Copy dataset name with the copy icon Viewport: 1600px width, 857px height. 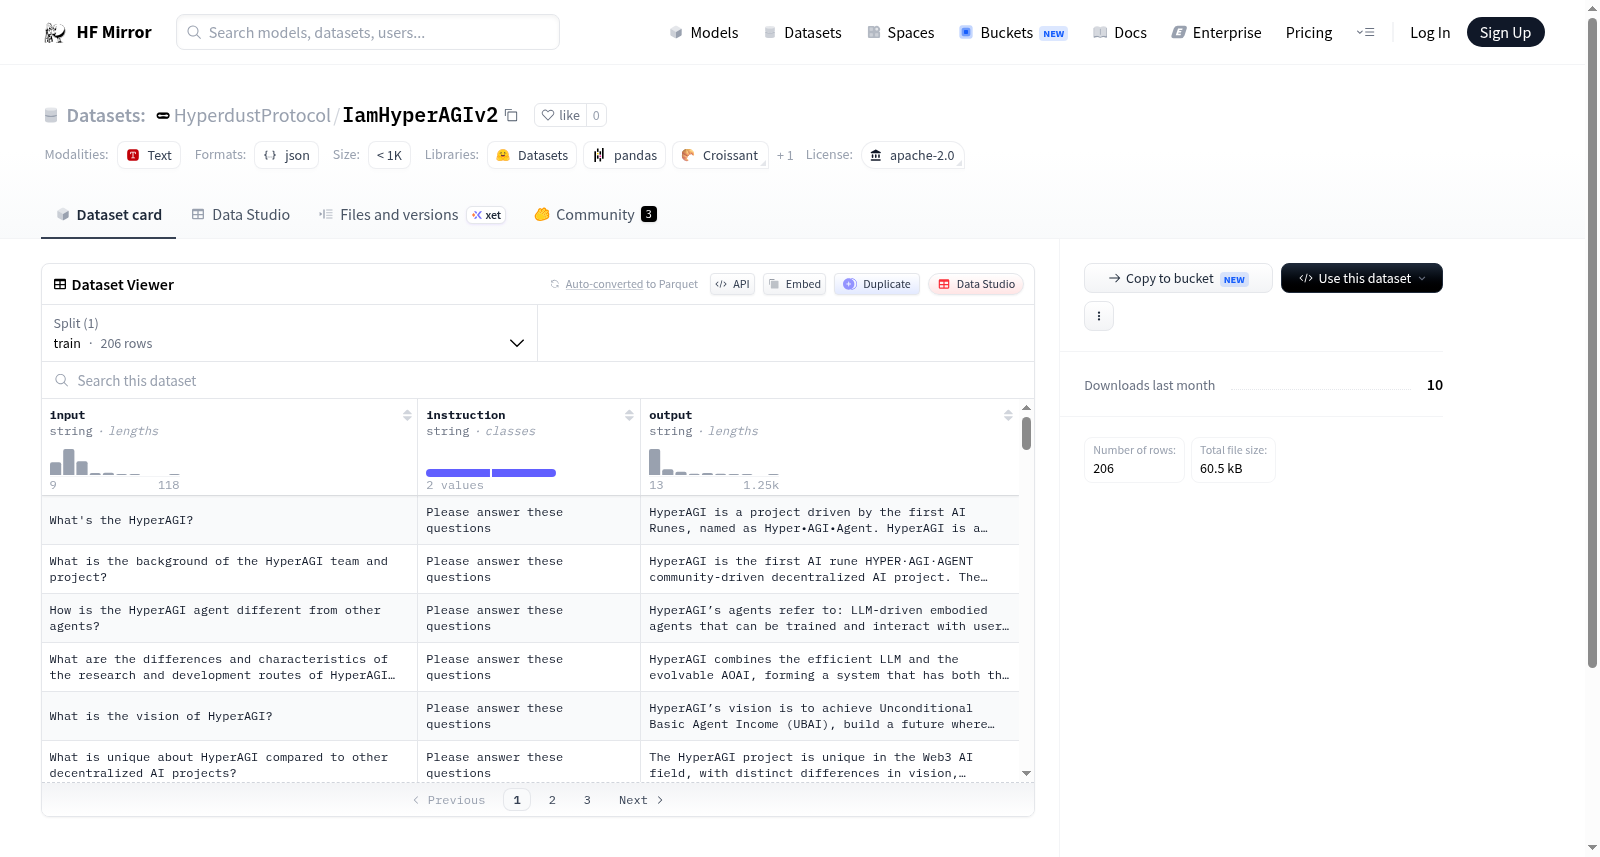(x=511, y=115)
